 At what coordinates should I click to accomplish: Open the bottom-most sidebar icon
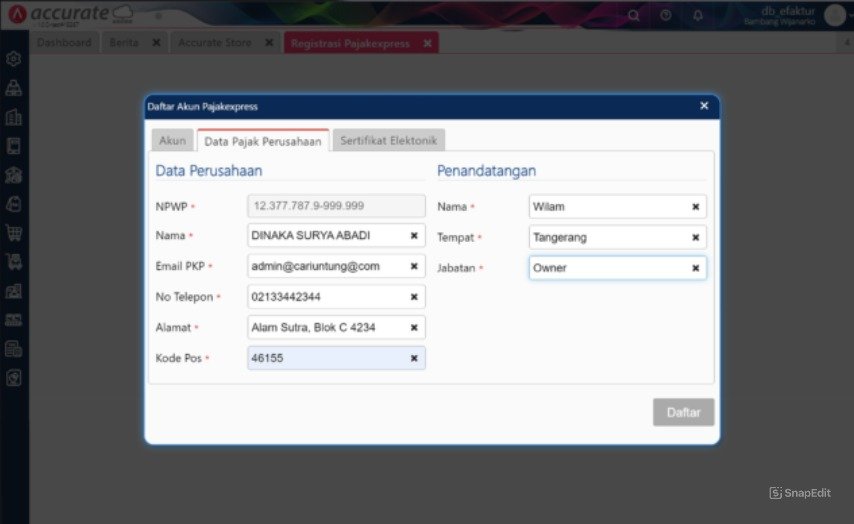14,377
